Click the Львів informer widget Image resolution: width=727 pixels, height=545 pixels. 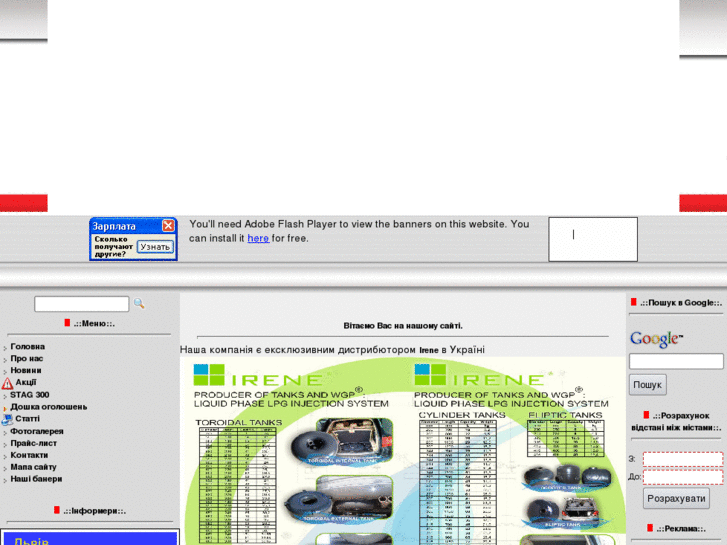[x=90, y=538]
